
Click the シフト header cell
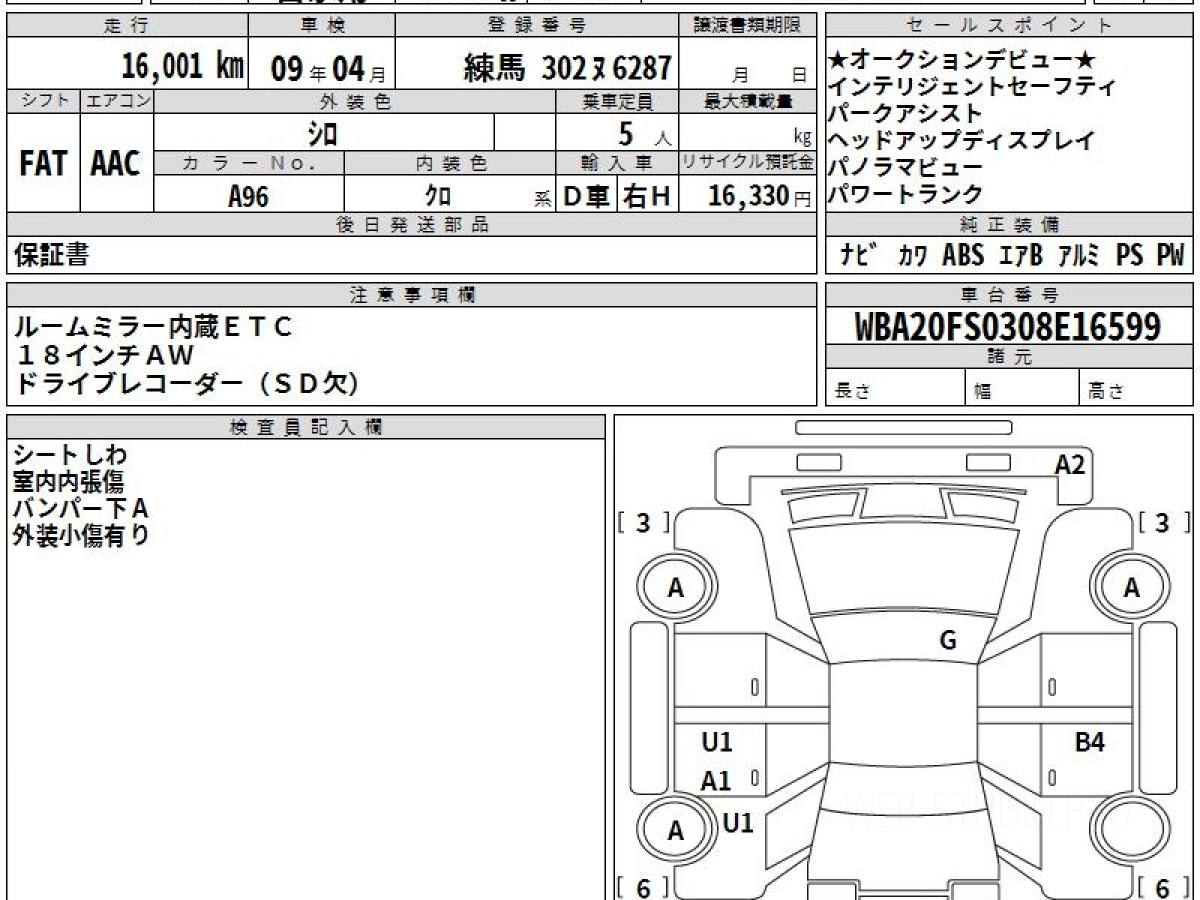click(43, 101)
